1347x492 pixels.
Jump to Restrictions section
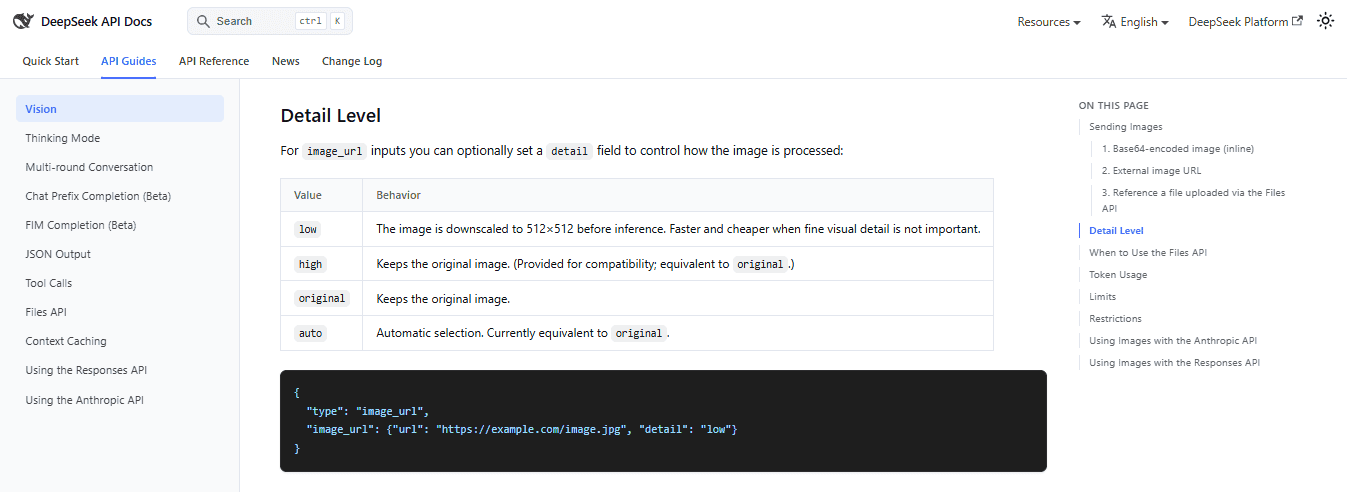coord(1115,319)
